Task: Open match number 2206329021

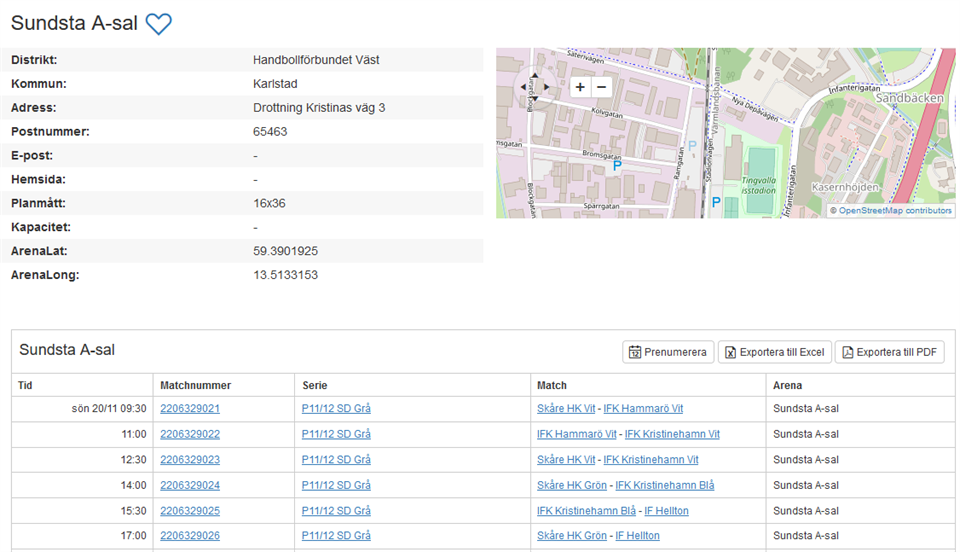Action: [190, 409]
